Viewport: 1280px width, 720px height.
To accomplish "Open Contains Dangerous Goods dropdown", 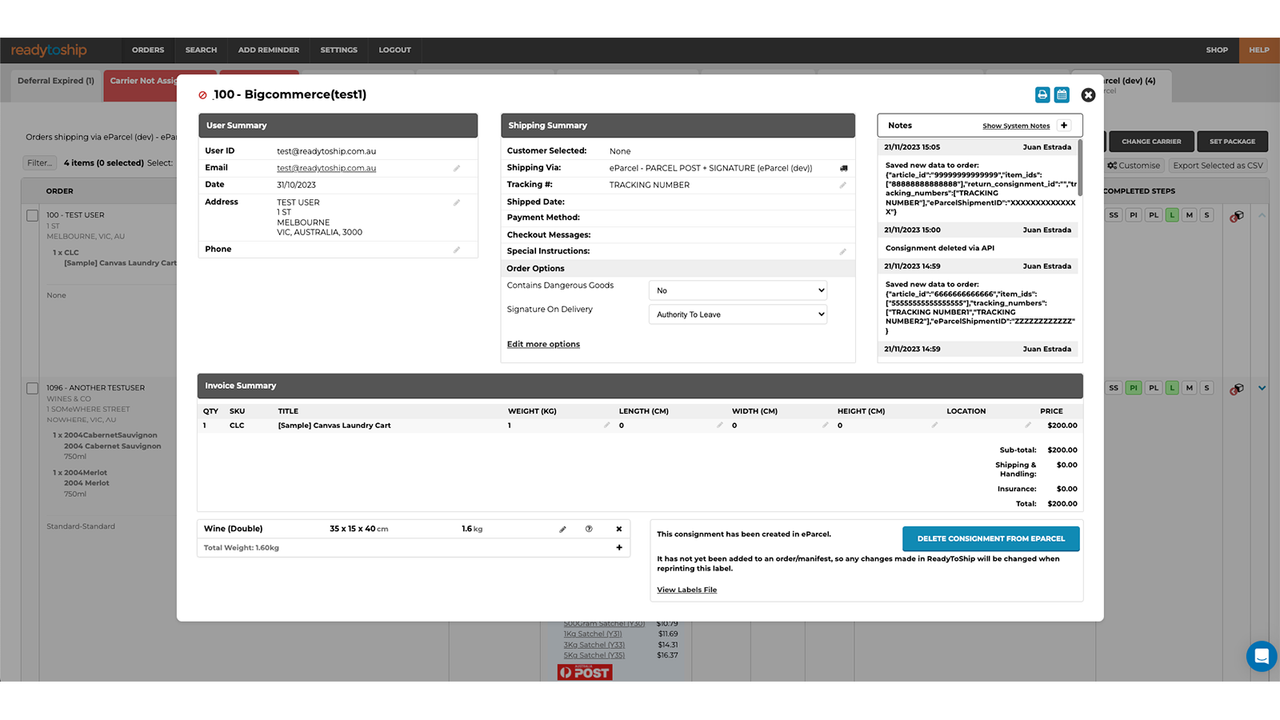I will point(738,290).
